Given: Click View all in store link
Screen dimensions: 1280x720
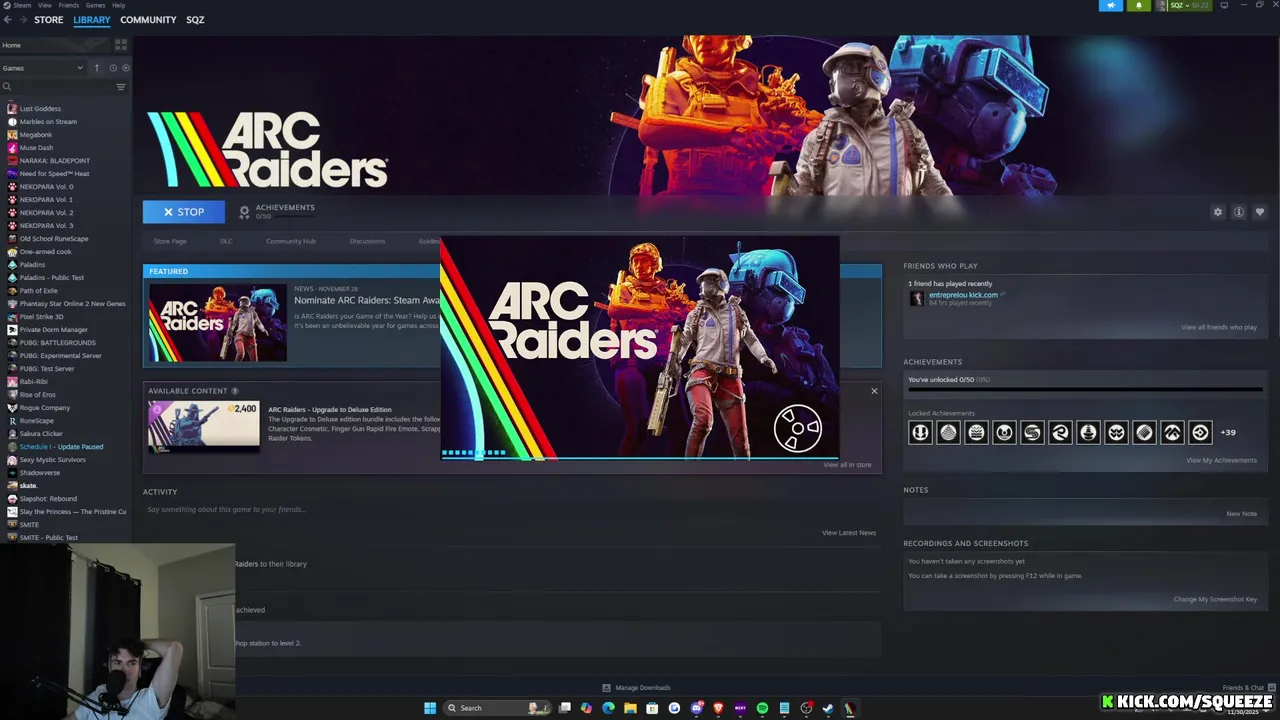Looking at the screenshot, I should 847,465.
